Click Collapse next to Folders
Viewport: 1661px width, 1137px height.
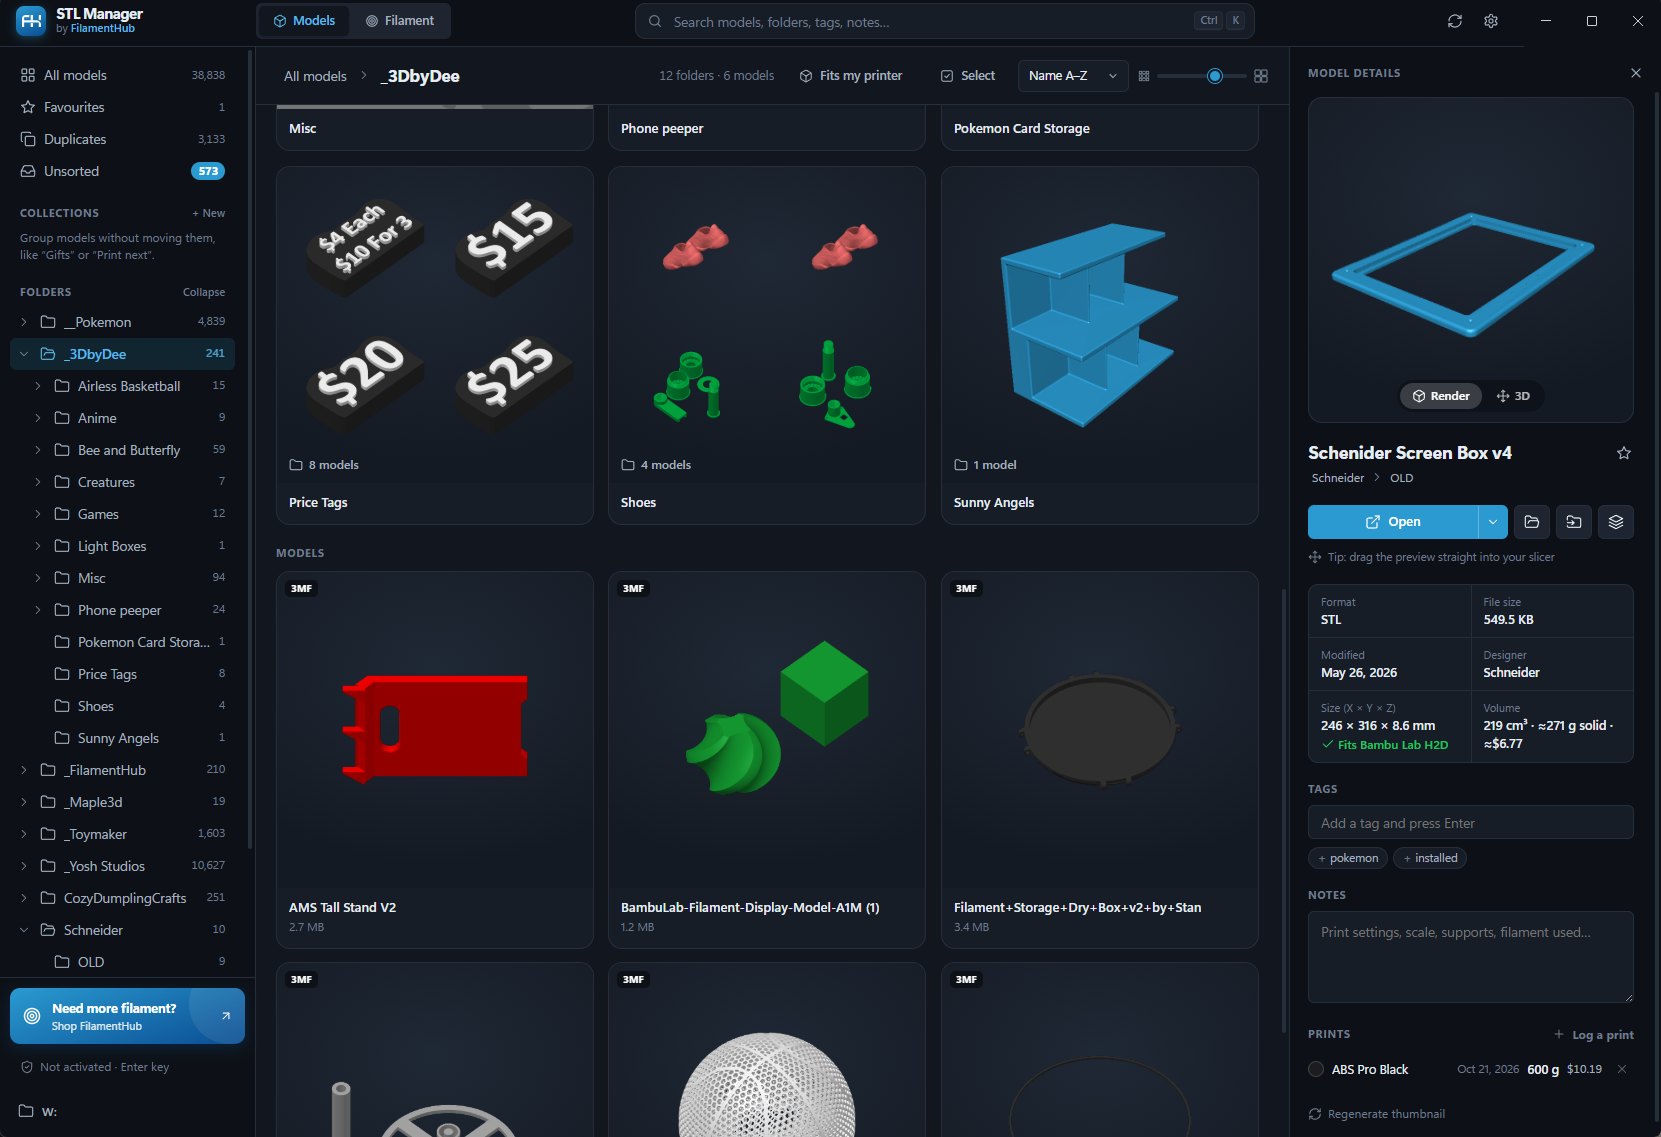pyautogui.click(x=204, y=292)
